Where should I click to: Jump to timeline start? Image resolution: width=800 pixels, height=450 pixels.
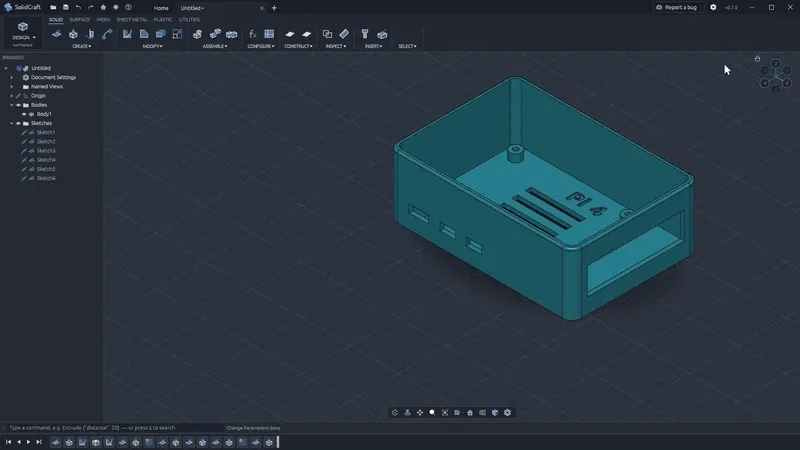pos(9,442)
